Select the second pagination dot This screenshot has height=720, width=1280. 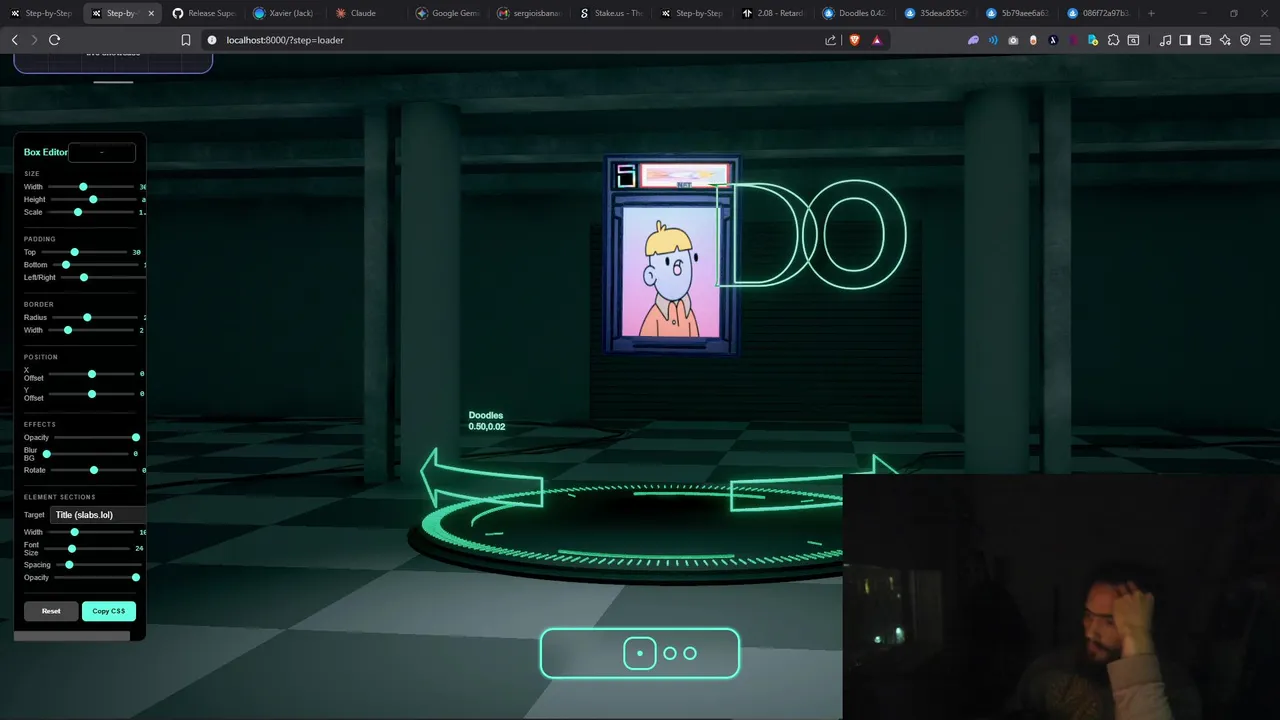(x=670, y=653)
